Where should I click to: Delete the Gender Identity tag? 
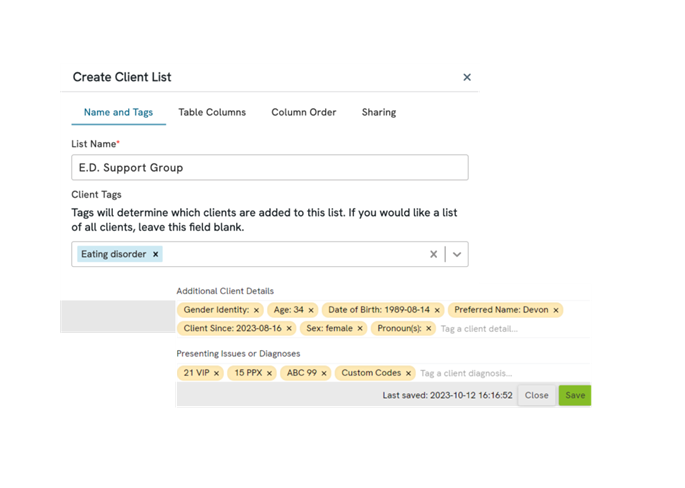(x=256, y=310)
